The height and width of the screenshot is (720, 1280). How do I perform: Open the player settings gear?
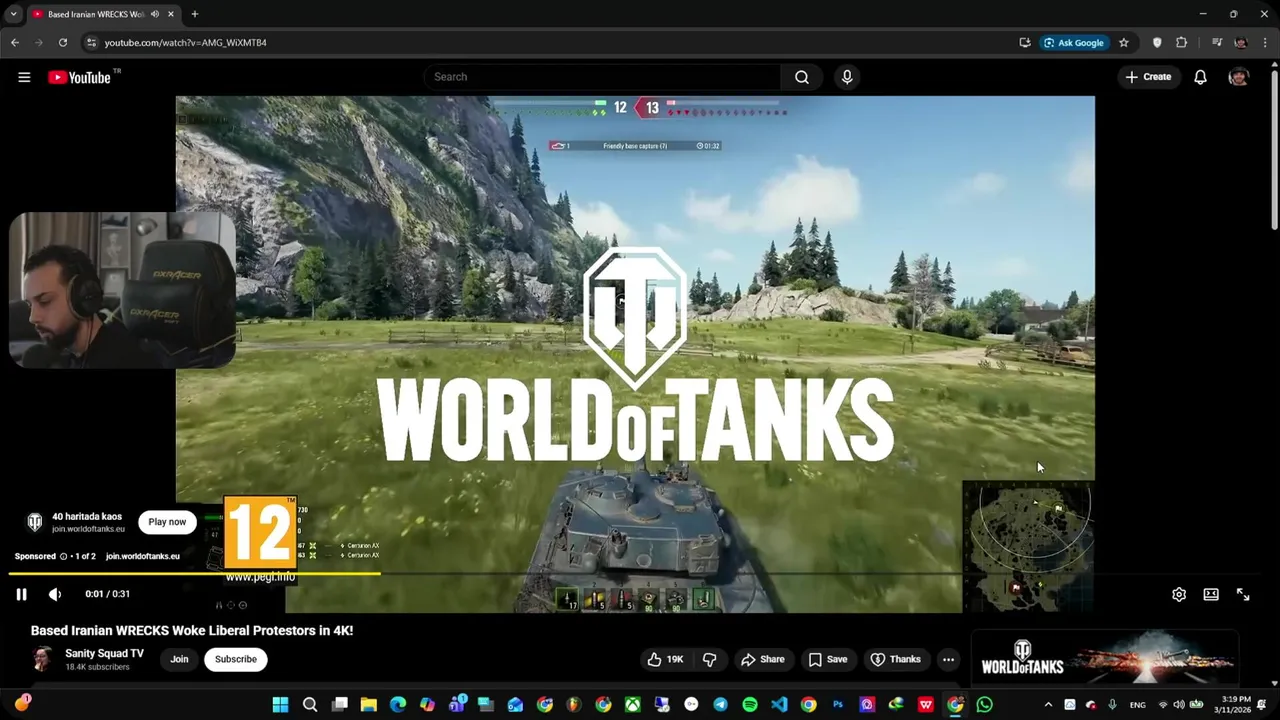click(x=1179, y=594)
